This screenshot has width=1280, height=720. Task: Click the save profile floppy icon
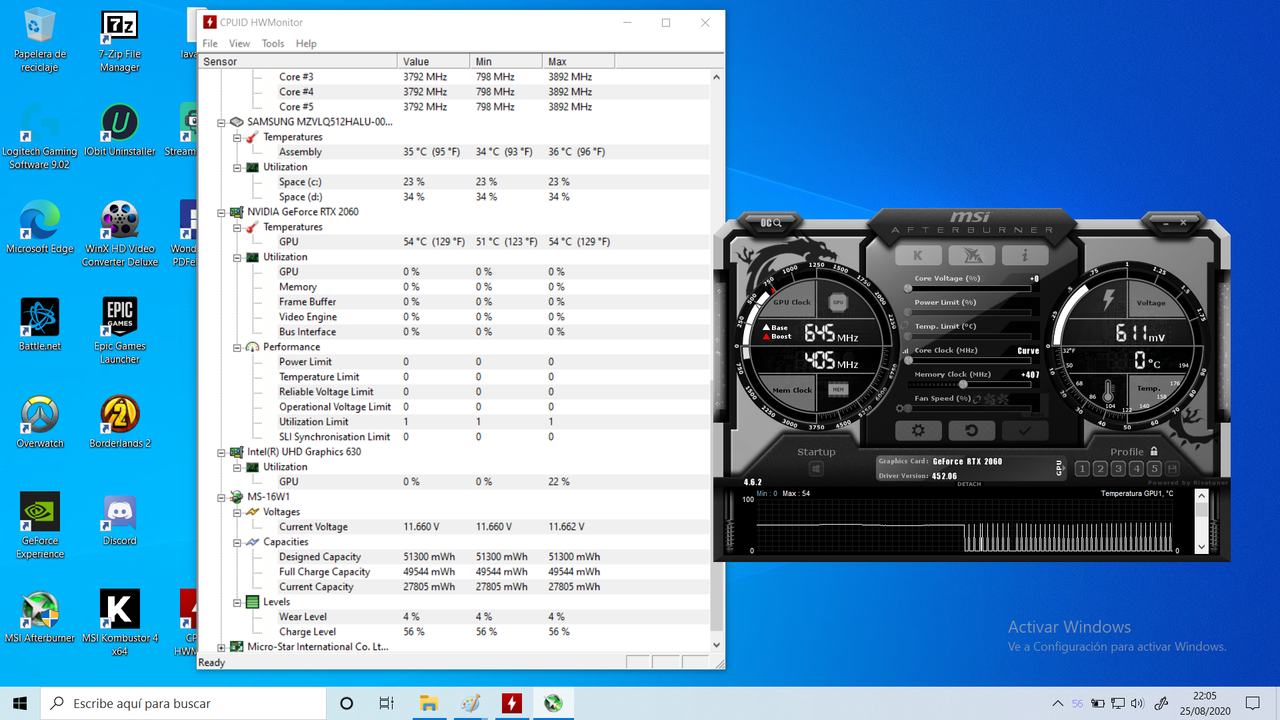(1172, 469)
